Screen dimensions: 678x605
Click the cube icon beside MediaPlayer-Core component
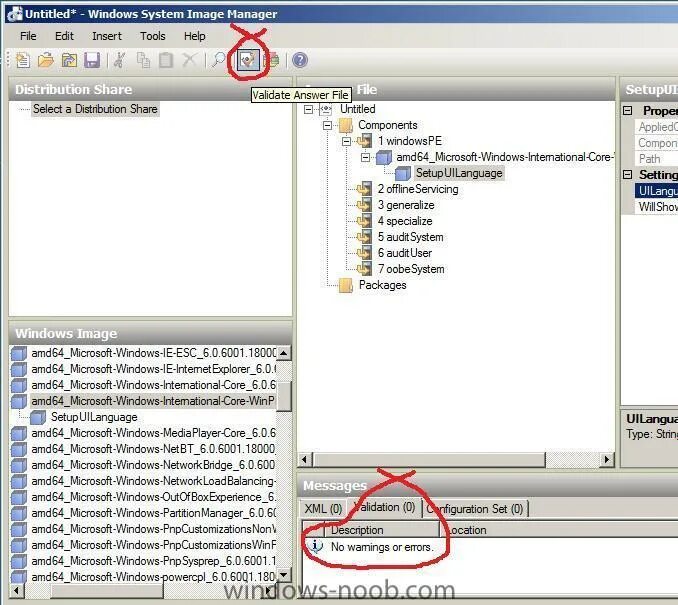pos(19,433)
